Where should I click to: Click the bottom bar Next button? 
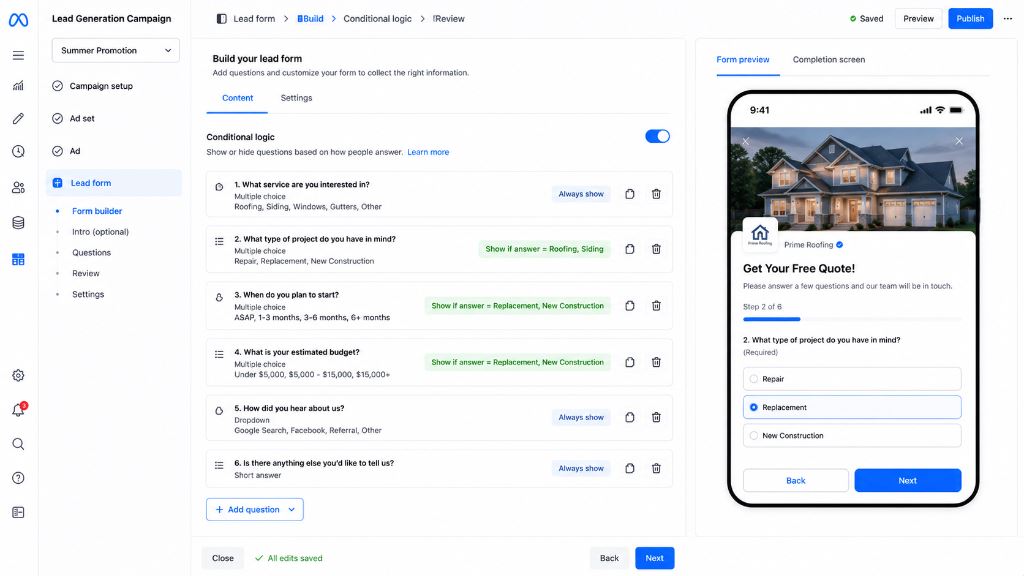654,558
